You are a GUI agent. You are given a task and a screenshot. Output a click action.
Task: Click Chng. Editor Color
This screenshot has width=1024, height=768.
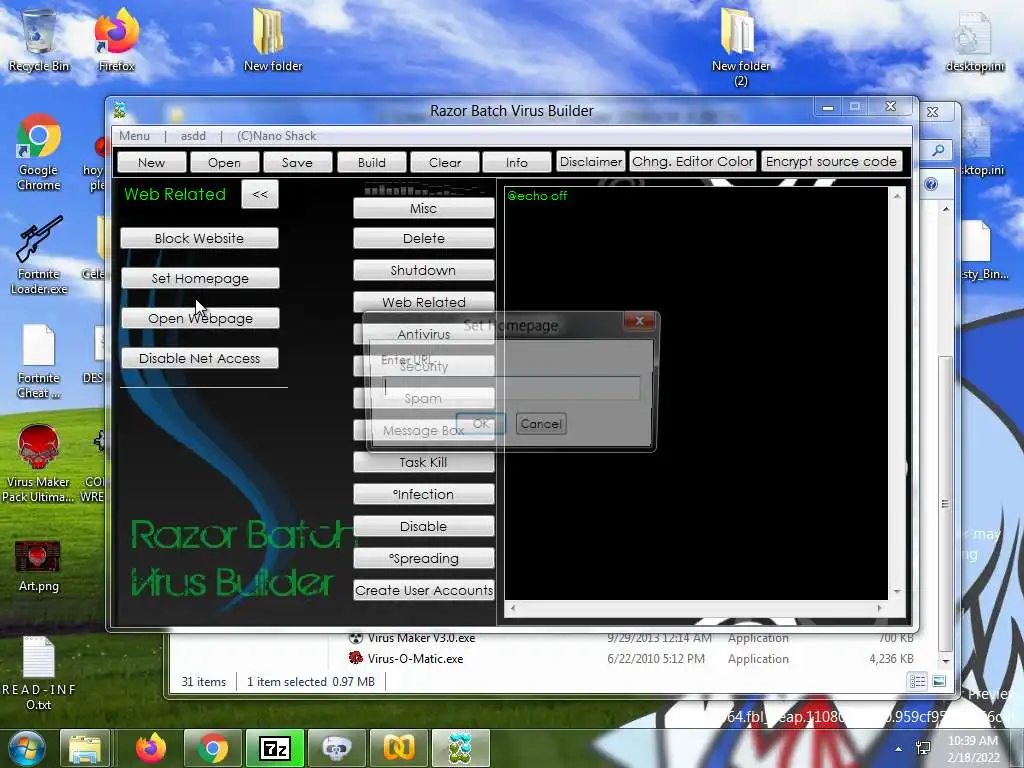coord(693,161)
